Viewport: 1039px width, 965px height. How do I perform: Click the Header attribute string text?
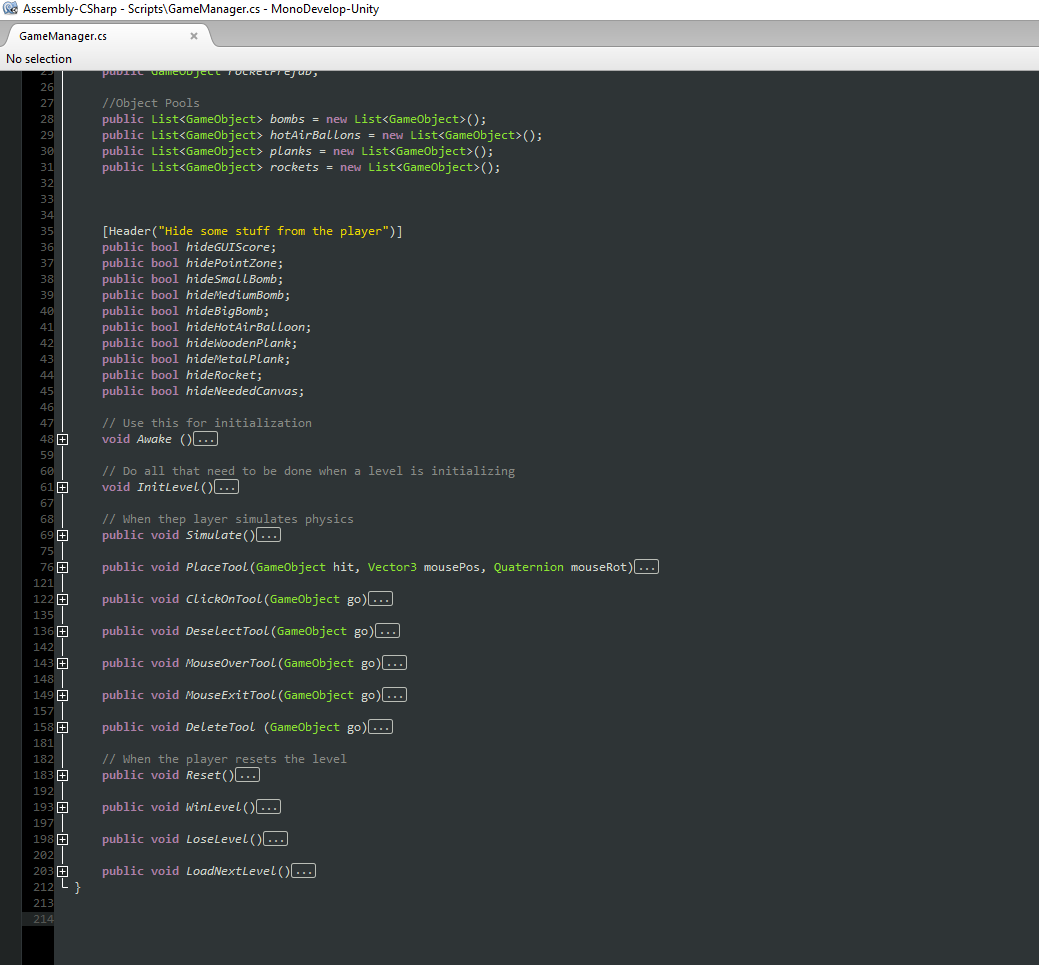[274, 231]
